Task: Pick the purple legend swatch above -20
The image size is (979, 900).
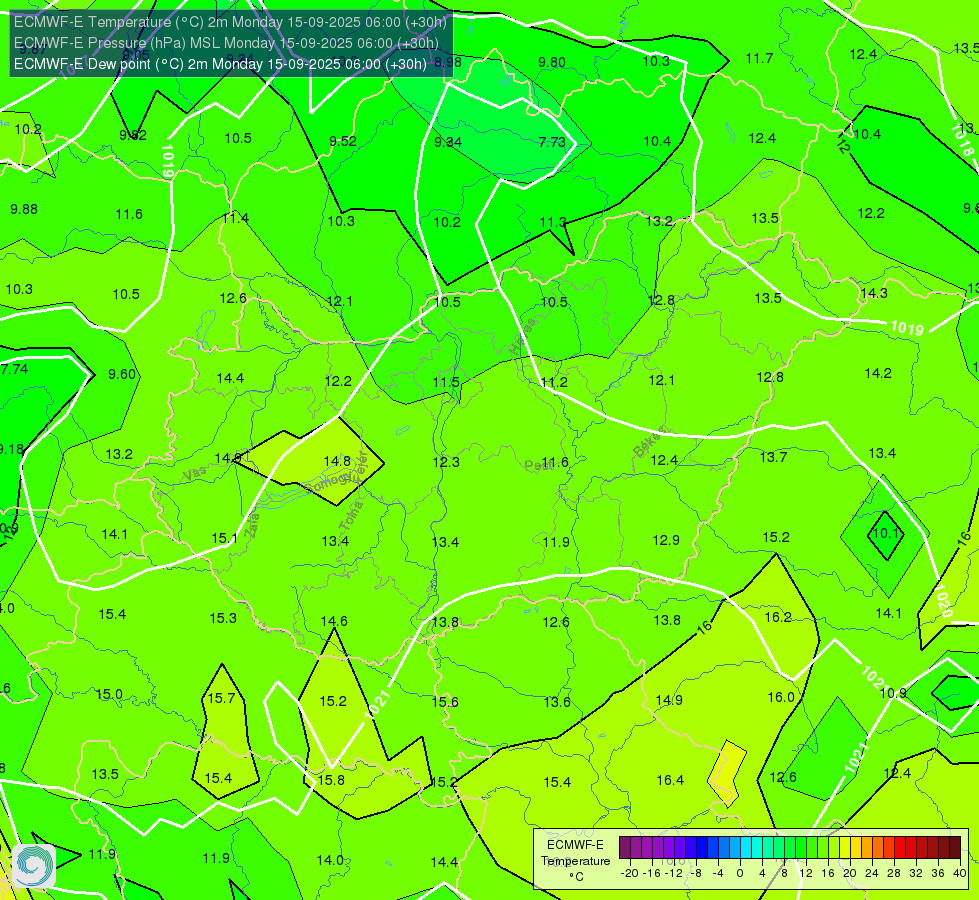Action: point(625,848)
